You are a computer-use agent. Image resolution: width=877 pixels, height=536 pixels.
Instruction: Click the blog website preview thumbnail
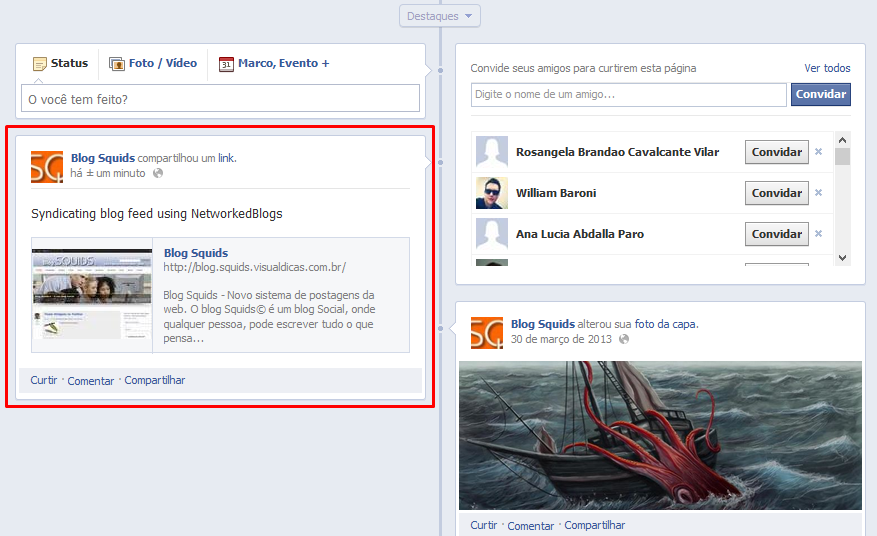[92, 294]
